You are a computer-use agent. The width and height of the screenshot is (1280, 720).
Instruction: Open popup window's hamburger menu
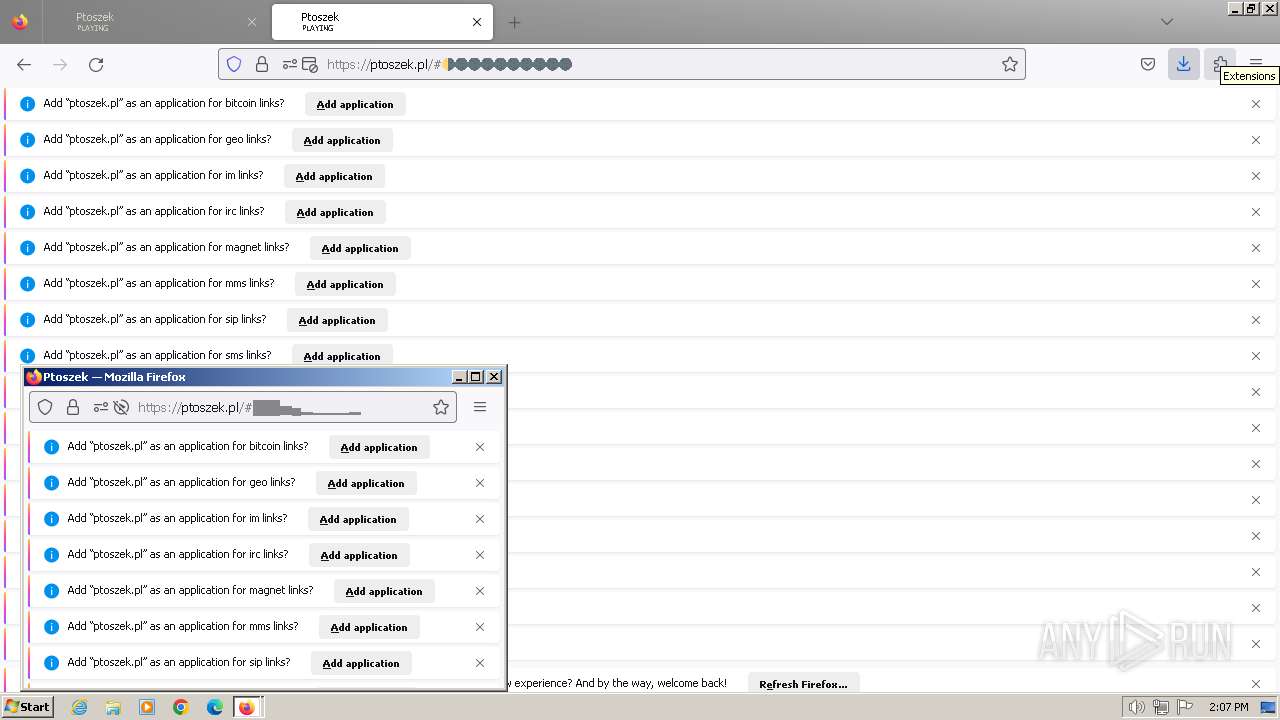480,407
